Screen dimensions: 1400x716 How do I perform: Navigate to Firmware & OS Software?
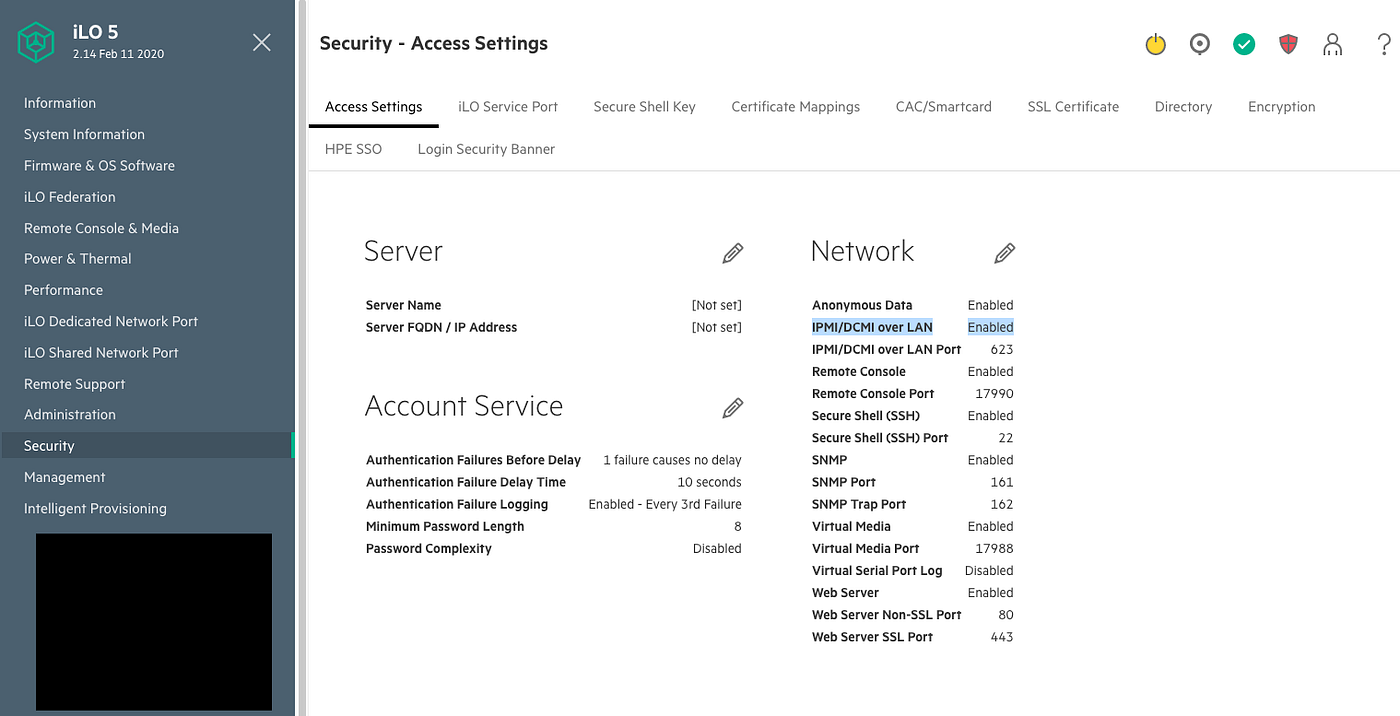[99, 166]
